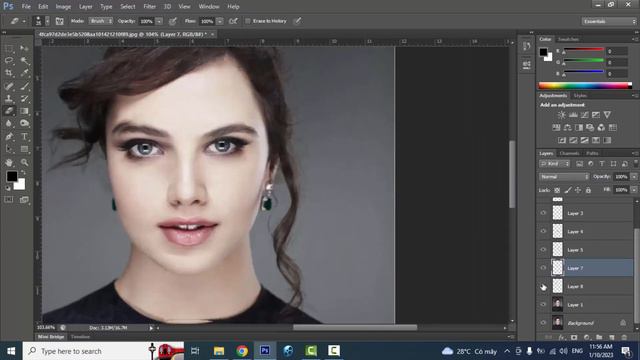Add a Photo Filter adjustment
This screenshot has height=360, width=640.
click(x=590, y=128)
